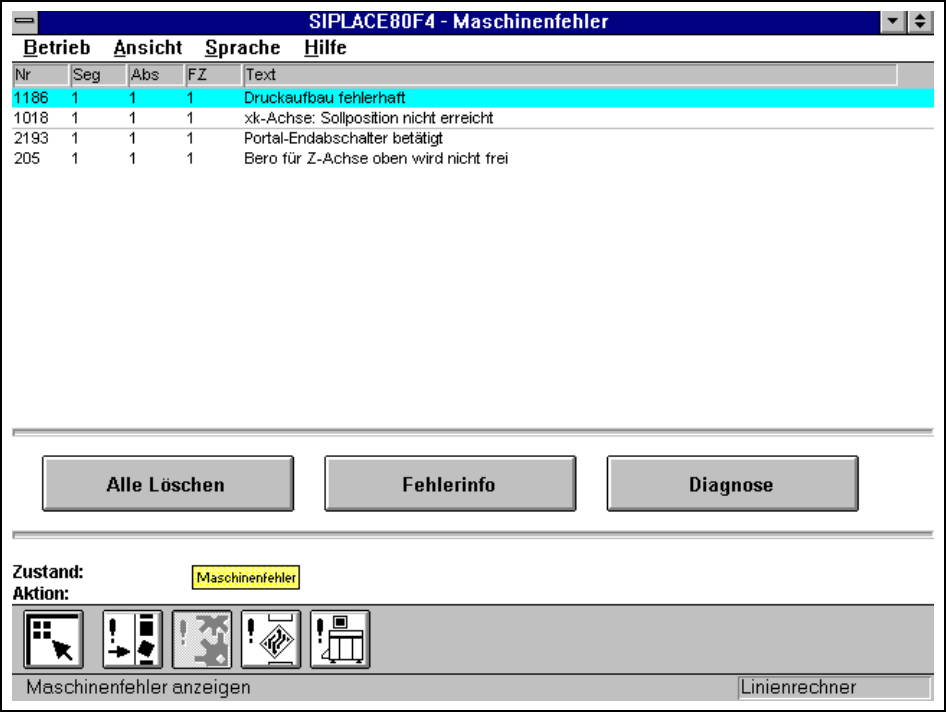This screenshot has width=946, height=712.
Task: Select error row 2193 Portal-Endabschalter betätigt
Action: click(473, 138)
